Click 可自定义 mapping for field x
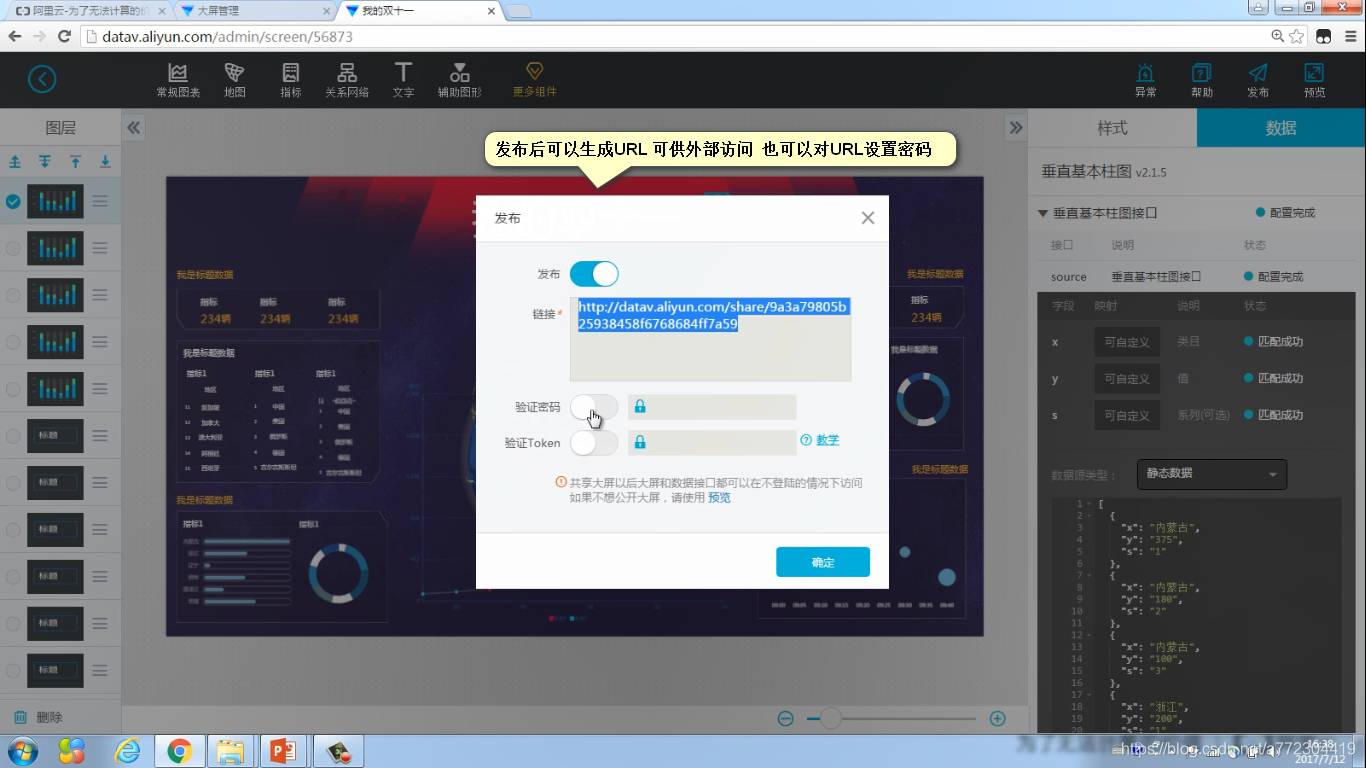This screenshot has width=1366, height=768. [1127, 342]
